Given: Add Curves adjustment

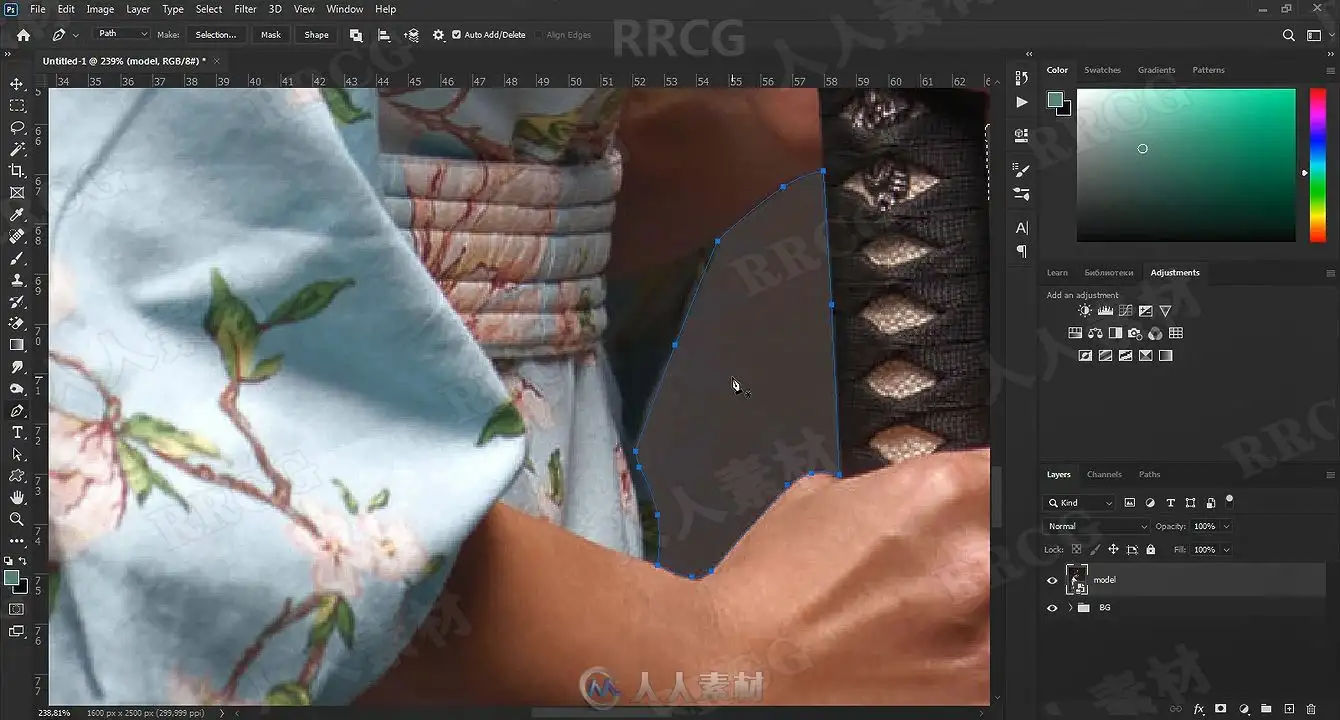Looking at the screenshot, I should (x=1125, y=311).
